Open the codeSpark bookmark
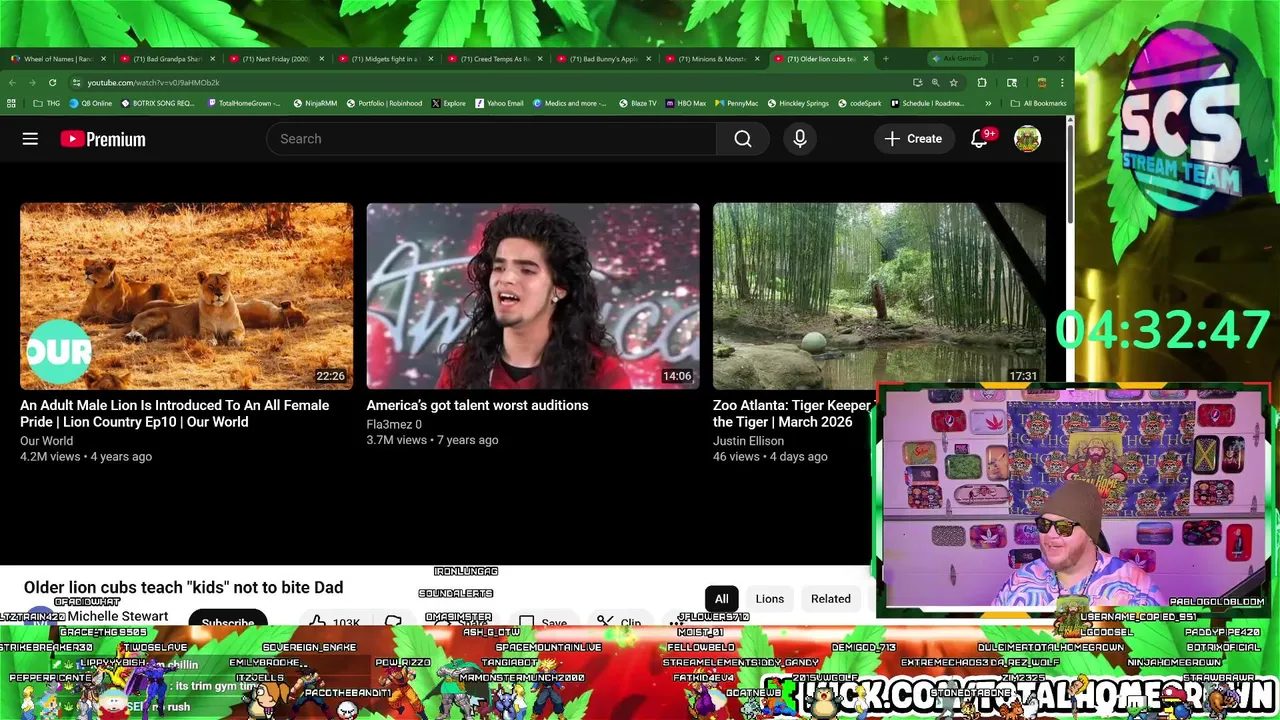Viewport: 1280px width, 720px height. click(x=860, y=103)
